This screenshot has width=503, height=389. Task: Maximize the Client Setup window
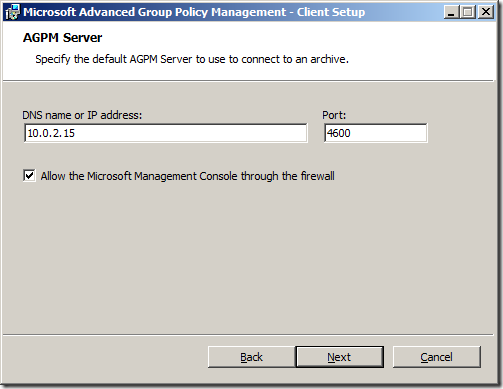tap(468, 12)
